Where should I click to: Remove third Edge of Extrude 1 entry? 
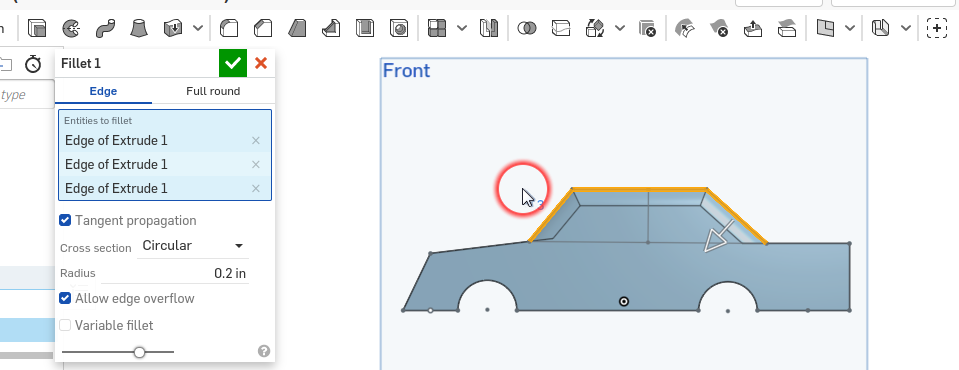(x=256, y=188)
